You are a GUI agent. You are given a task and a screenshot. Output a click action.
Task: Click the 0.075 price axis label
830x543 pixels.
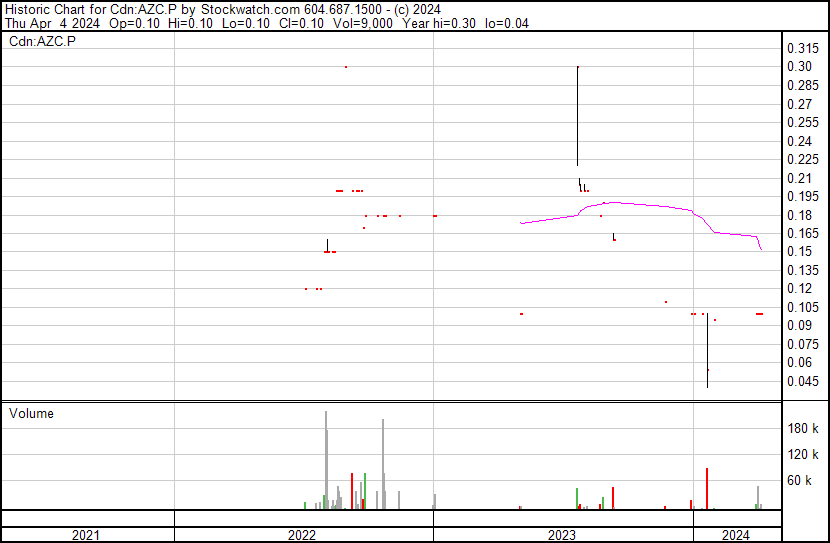(802, 344)
